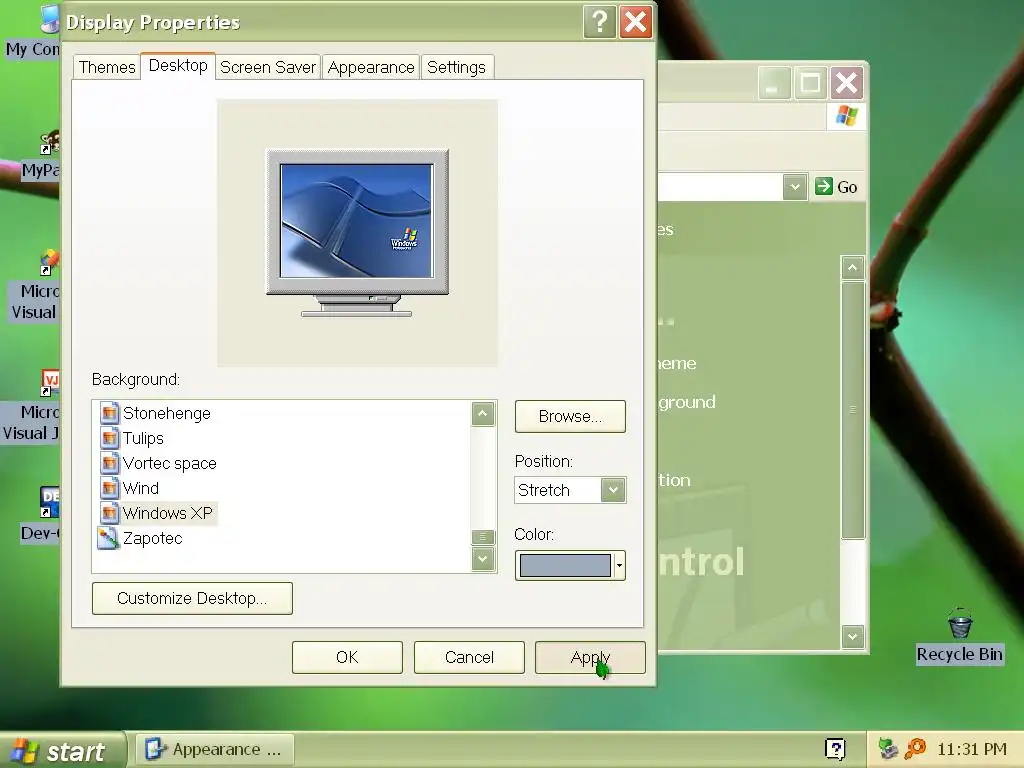1024x768 pixels.
Task: Click Control Panel window scroll down arrow
Action: coord(852,636)
